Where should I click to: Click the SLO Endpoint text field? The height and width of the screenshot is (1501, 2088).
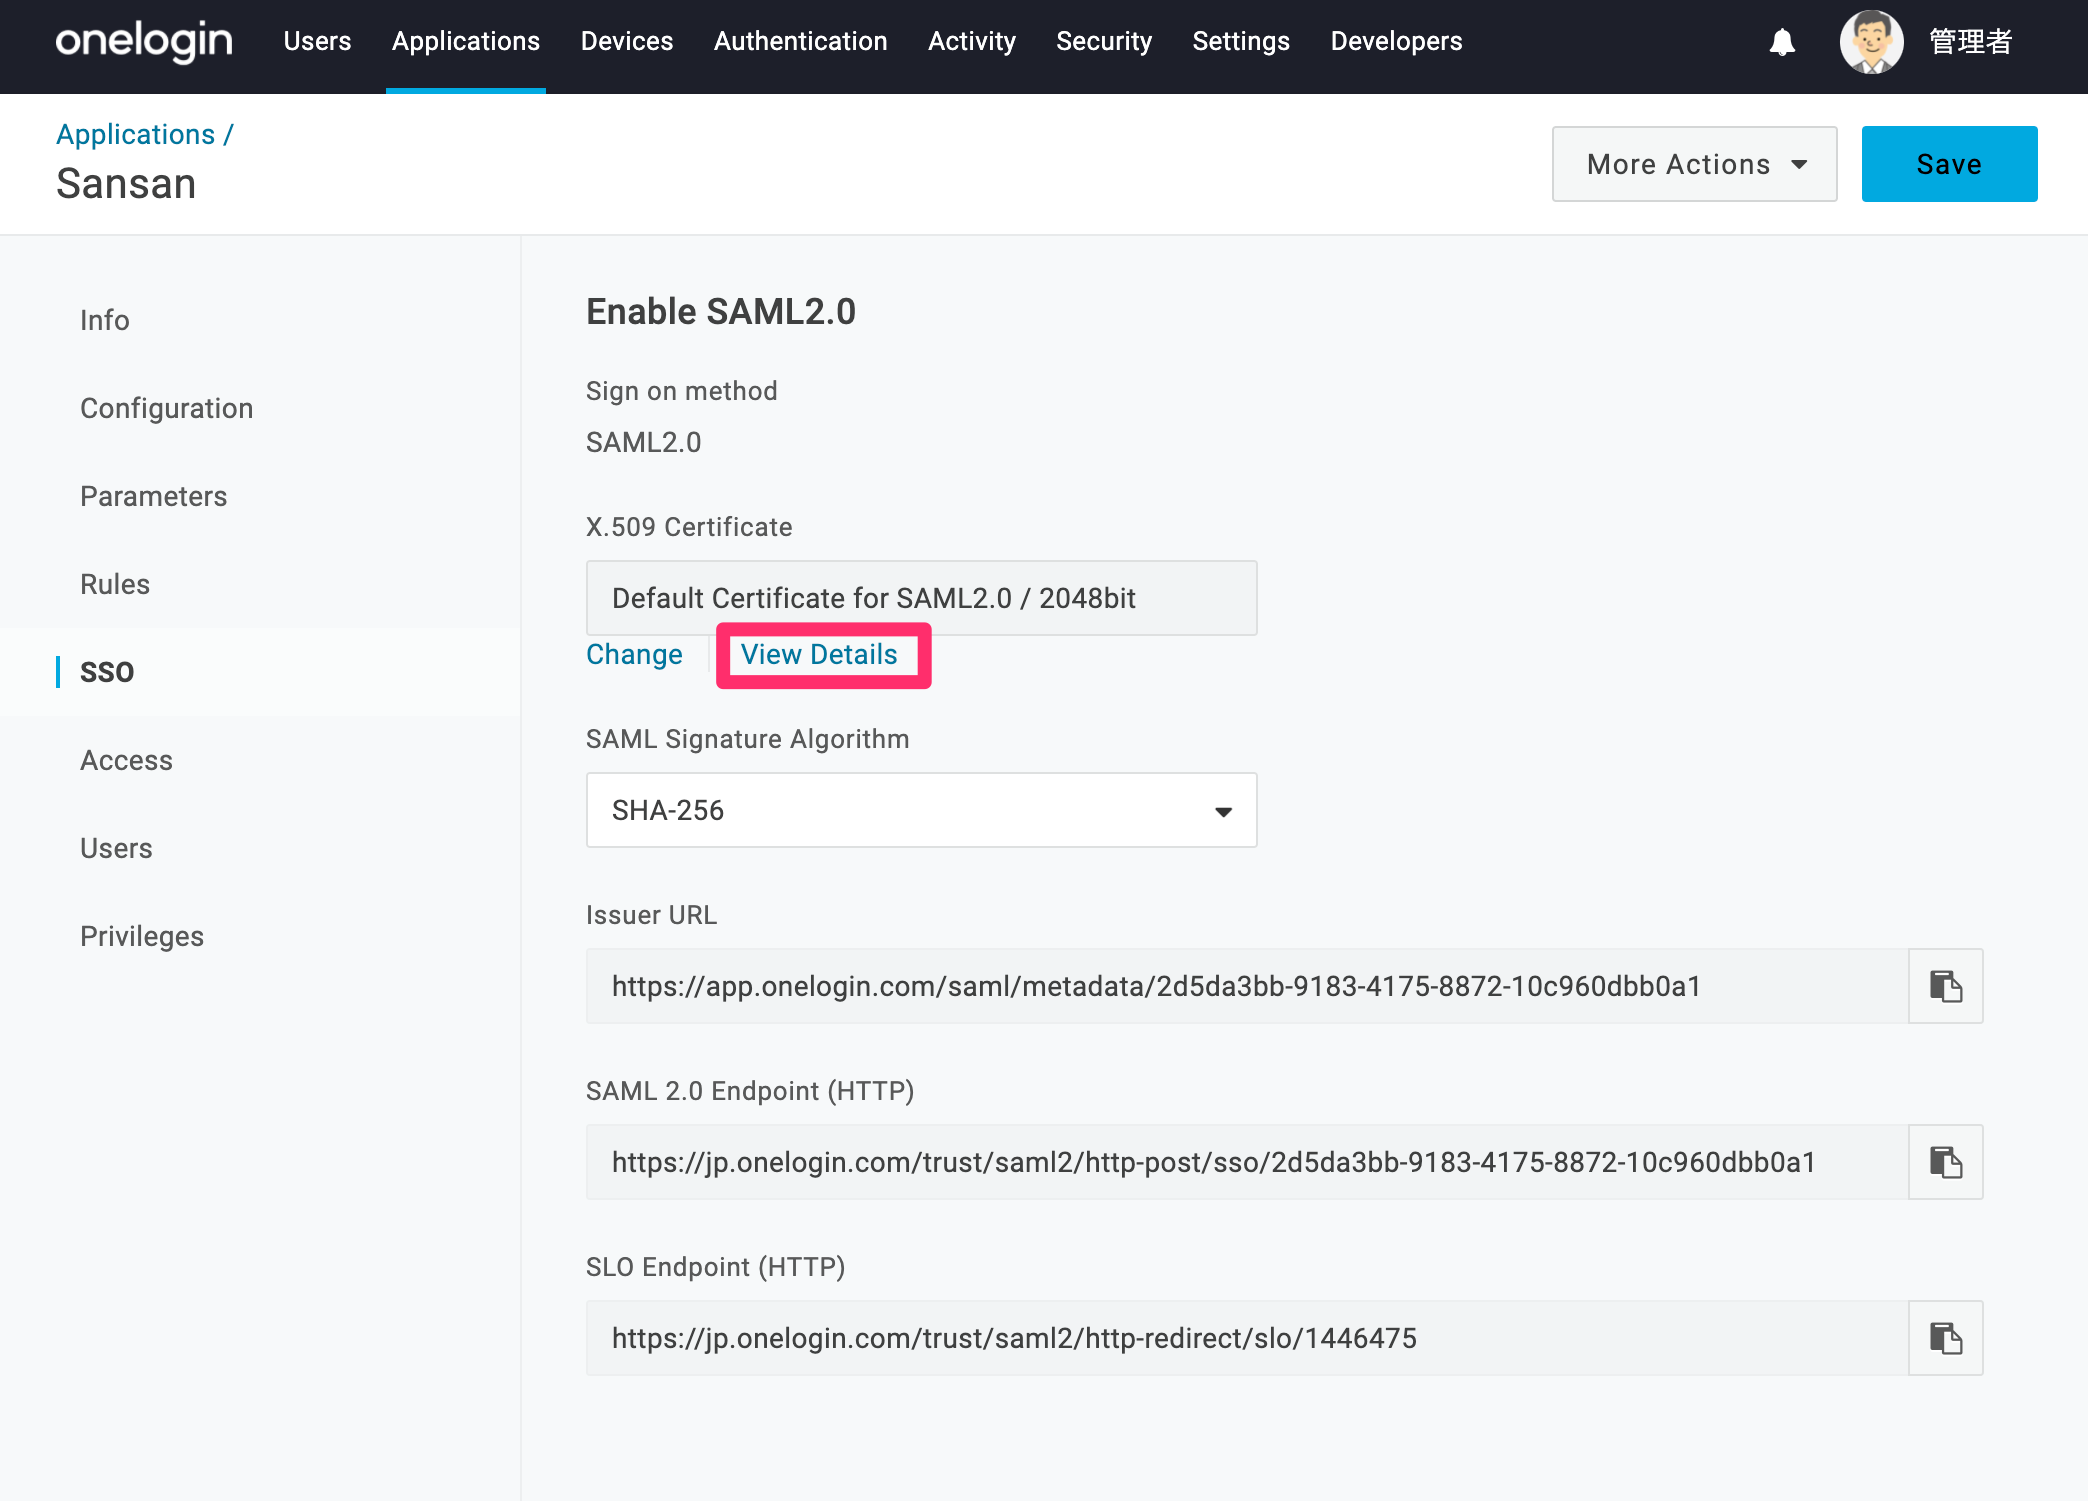(1247, 1338)
